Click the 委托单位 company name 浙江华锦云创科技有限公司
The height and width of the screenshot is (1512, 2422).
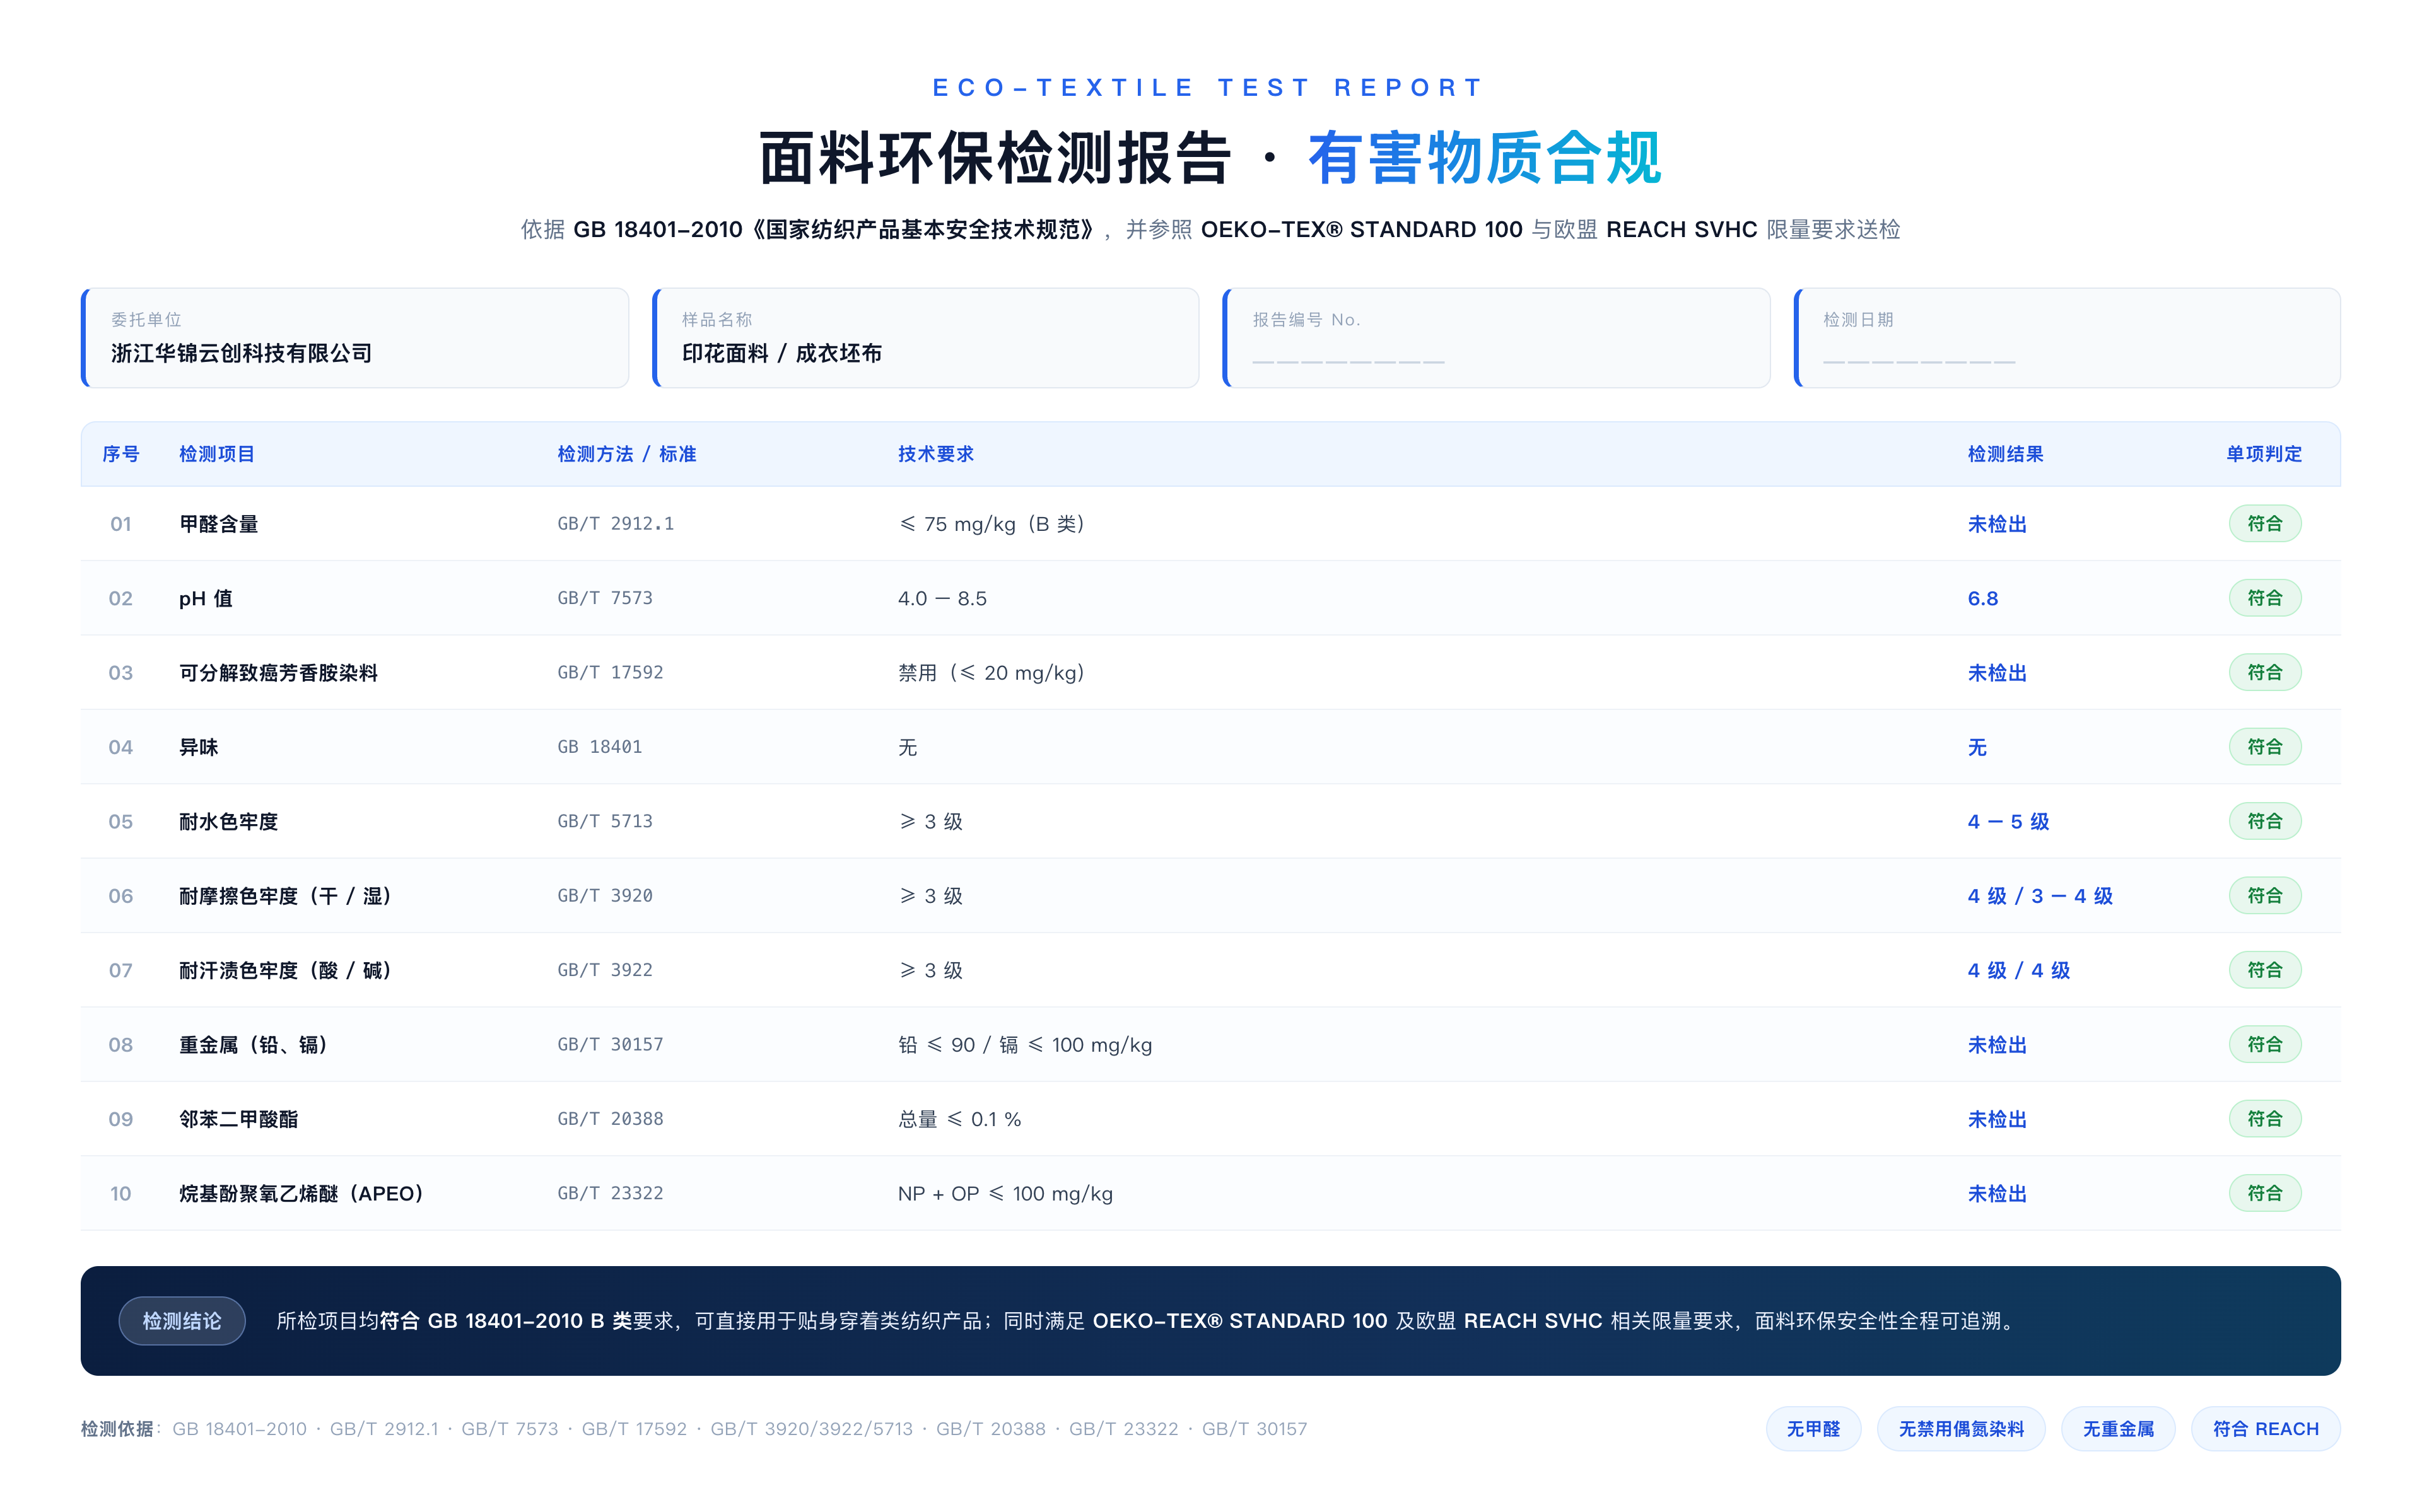point(241,353)
